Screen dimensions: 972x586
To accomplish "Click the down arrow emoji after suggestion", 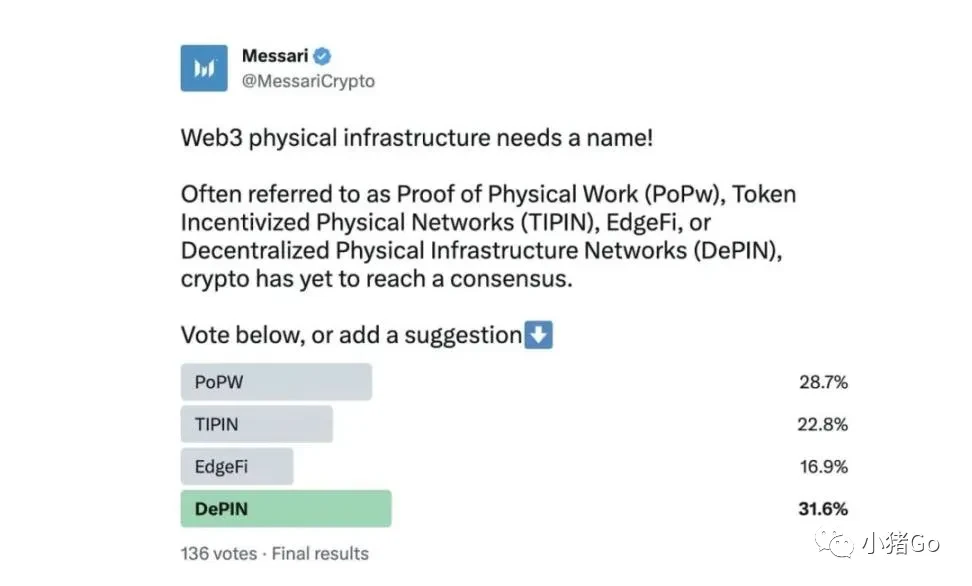I will tap(539, 335).
